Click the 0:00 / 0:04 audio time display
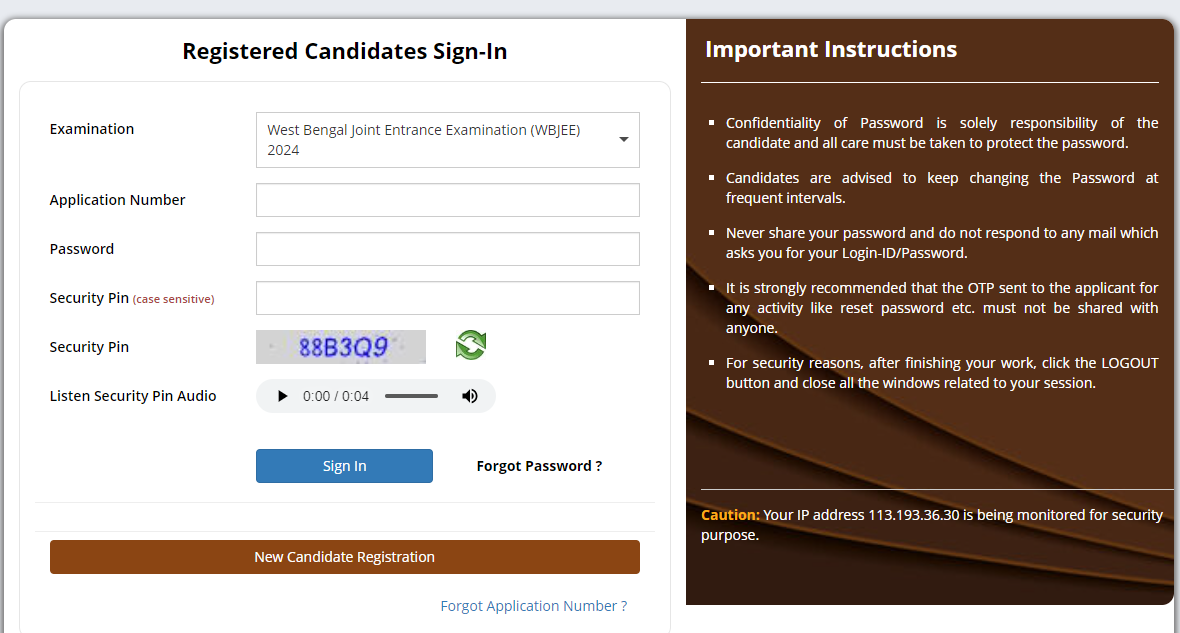The image size is (1180, 633). tap(336, 396)
